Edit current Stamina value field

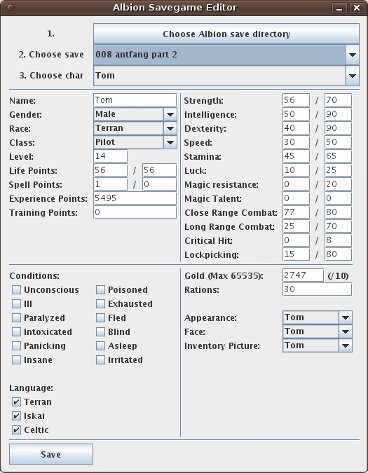pyautogui.click(x=296, y=156)
